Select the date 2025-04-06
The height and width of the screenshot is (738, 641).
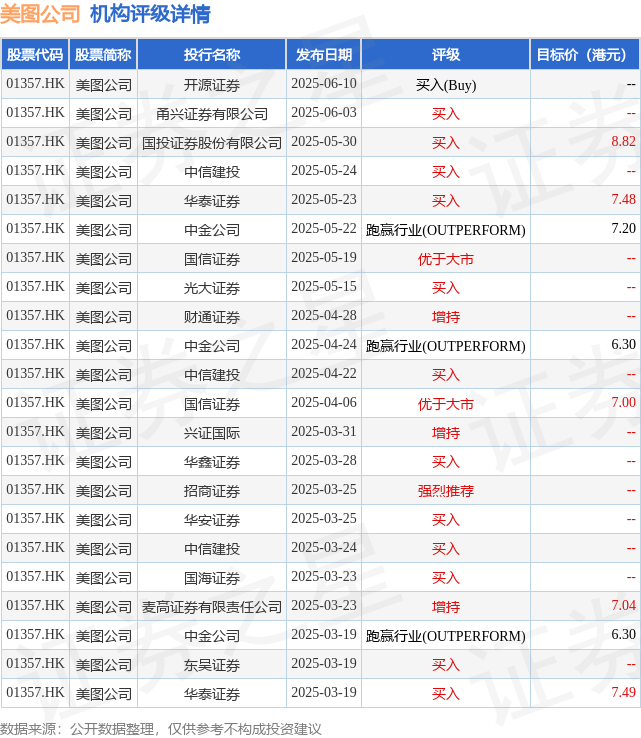coord(324,402)
